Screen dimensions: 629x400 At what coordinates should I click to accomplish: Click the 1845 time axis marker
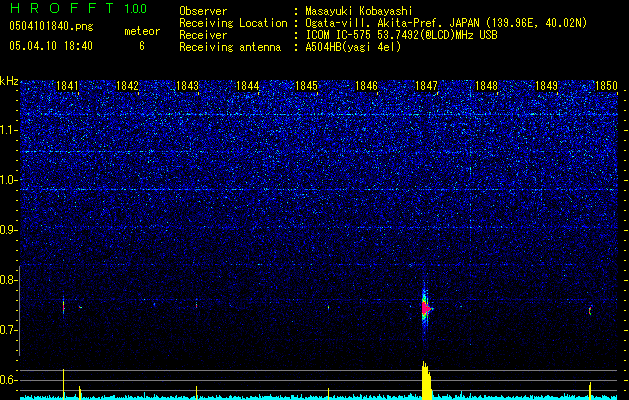point(306,86)
